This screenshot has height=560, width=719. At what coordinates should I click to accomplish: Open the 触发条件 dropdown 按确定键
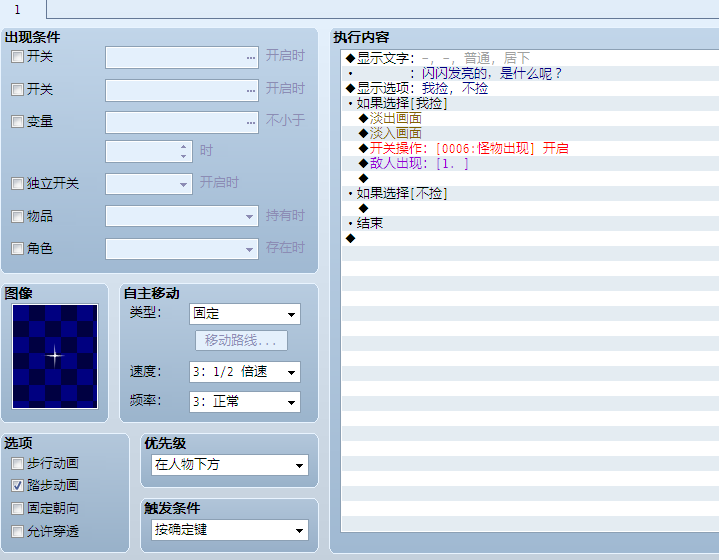230,530
